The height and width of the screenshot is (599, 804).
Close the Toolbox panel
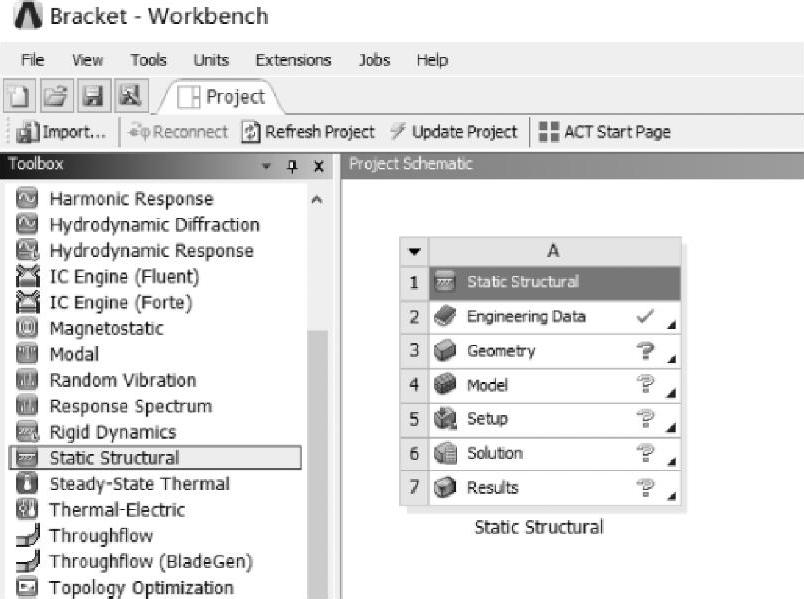(319, 166)
